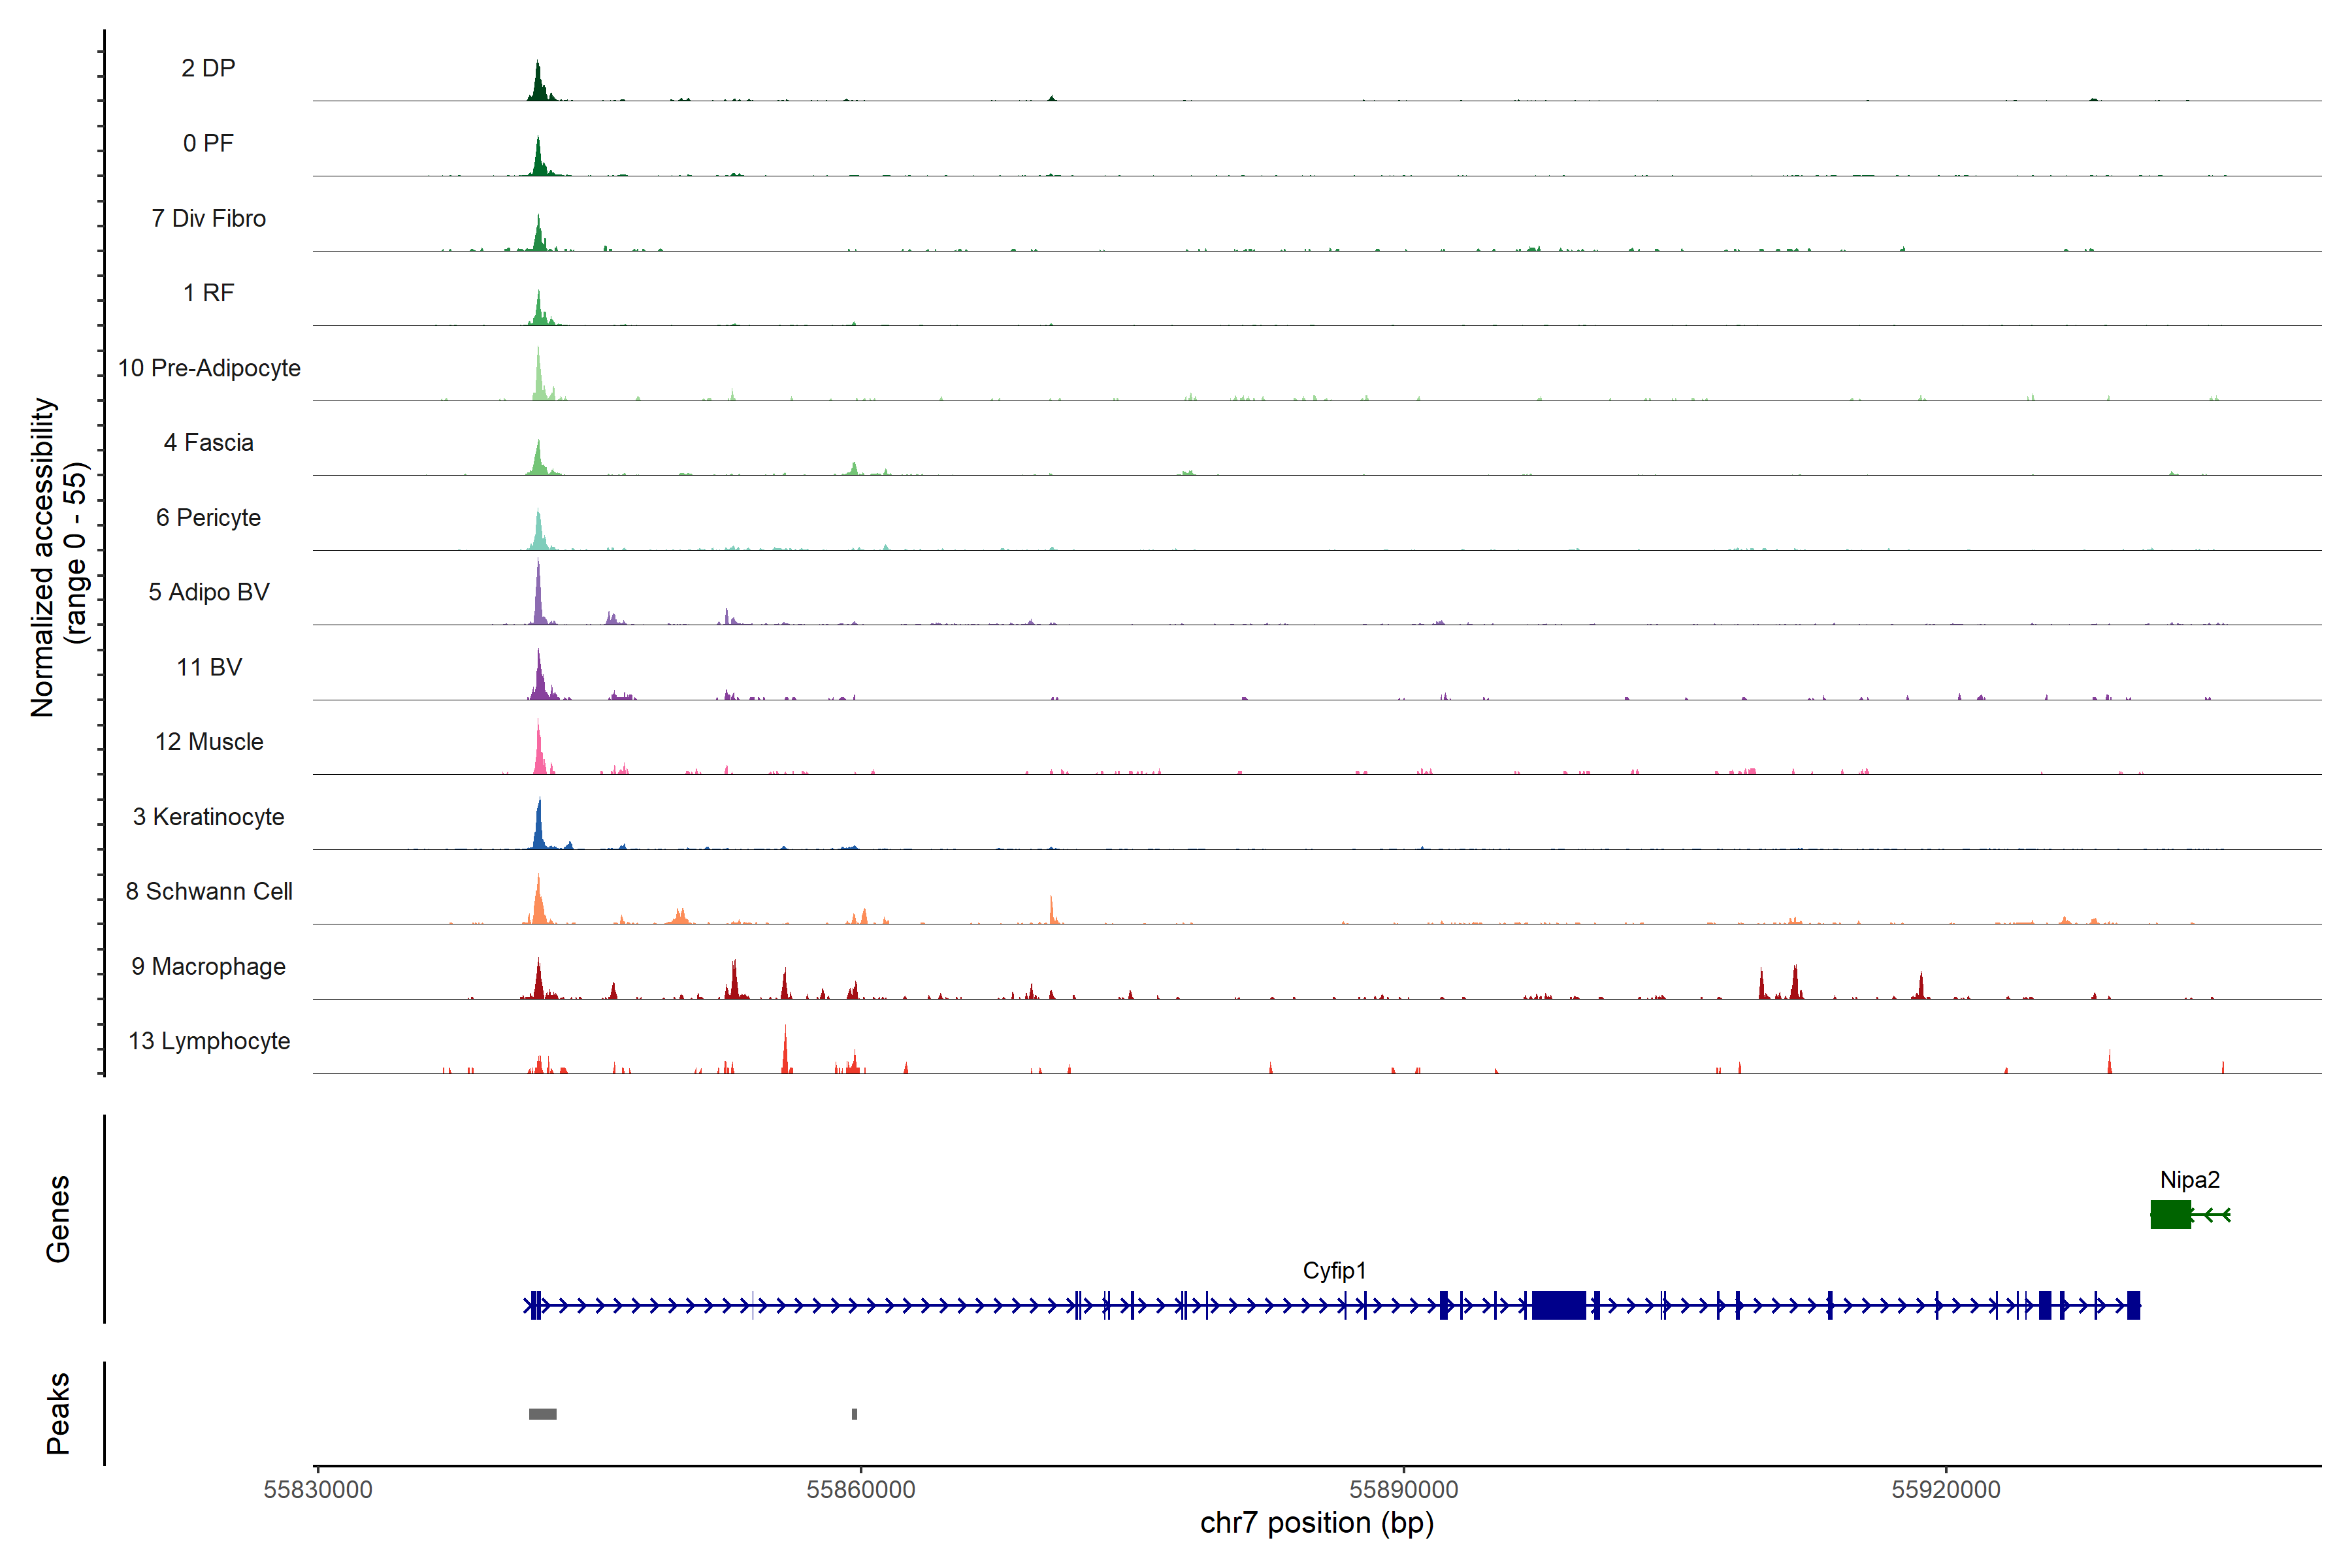Click the green Nipa2 gene block
2352x1568 pixels.
pos(2170,1214)
